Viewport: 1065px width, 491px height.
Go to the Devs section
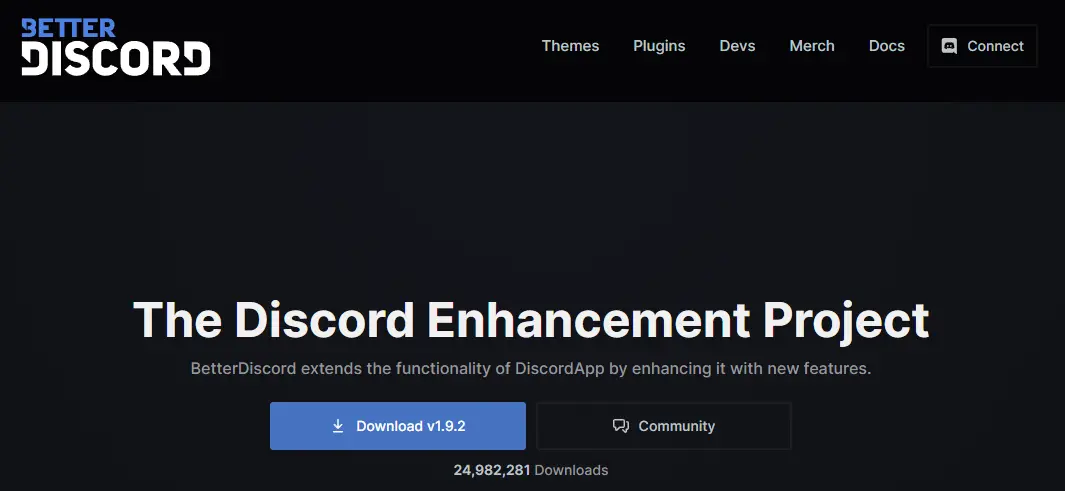[x=737, y=46]
